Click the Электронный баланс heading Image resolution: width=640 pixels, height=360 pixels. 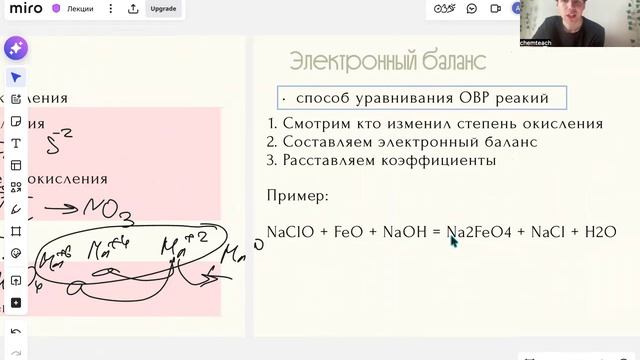pyautogui.click(x=388, y=61)
